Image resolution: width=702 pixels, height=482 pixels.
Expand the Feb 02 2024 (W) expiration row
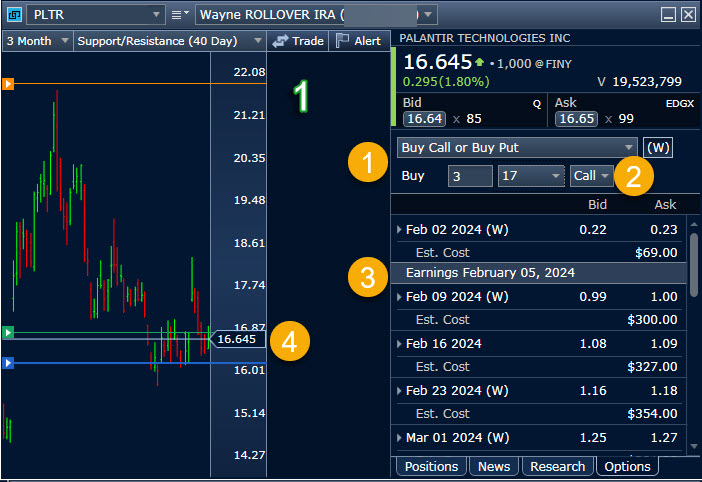click(x=400, y=230)
